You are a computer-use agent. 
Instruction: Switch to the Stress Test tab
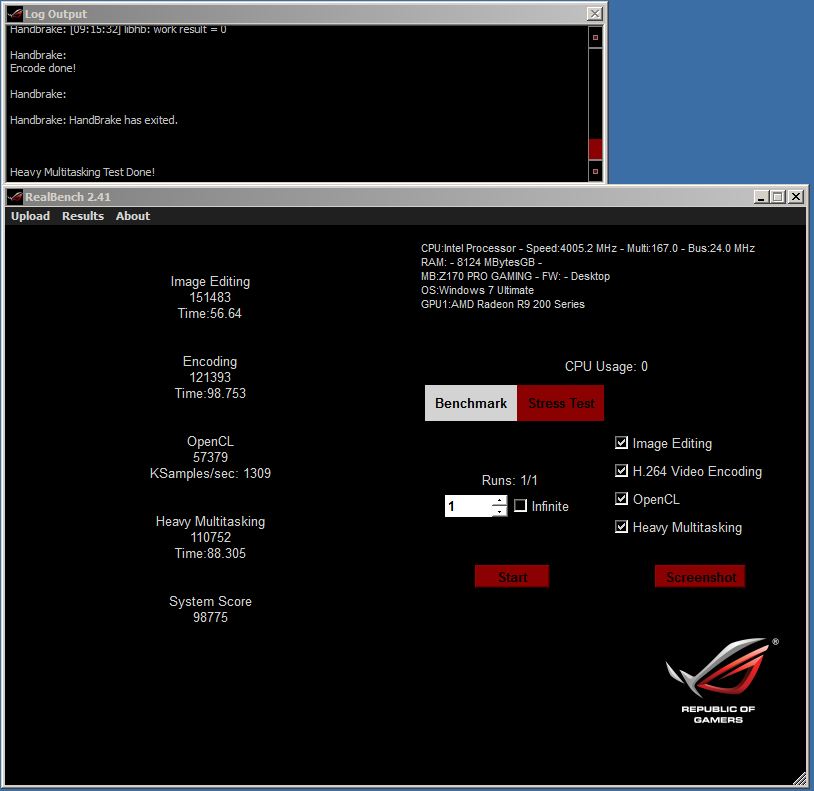click(x=561, y=403)
